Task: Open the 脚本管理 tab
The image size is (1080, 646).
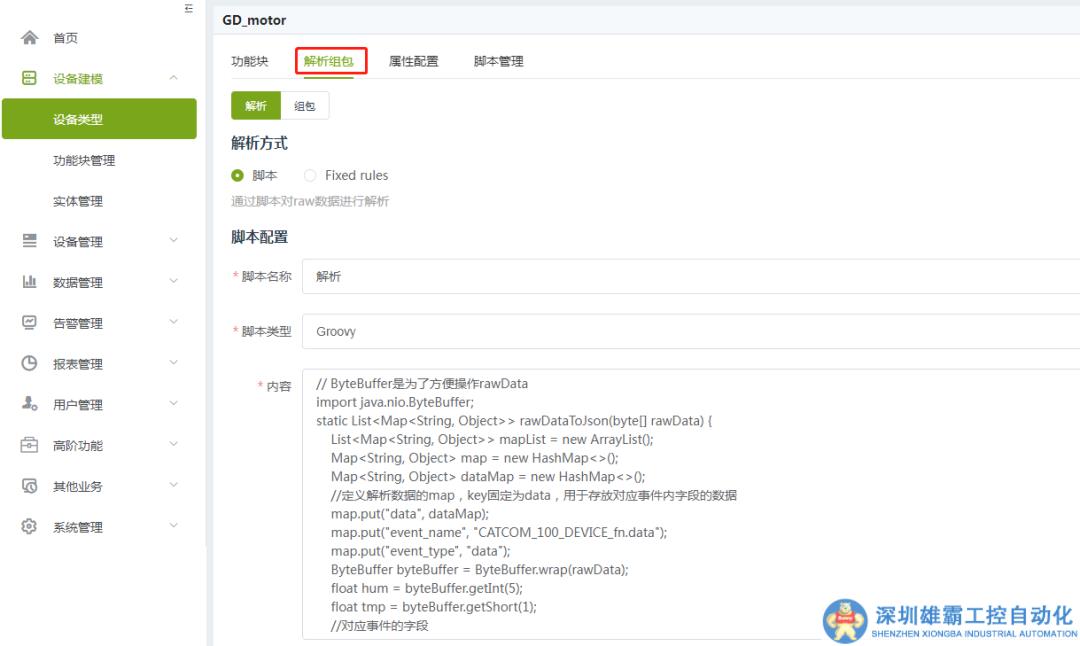Action: coord(498,61)
